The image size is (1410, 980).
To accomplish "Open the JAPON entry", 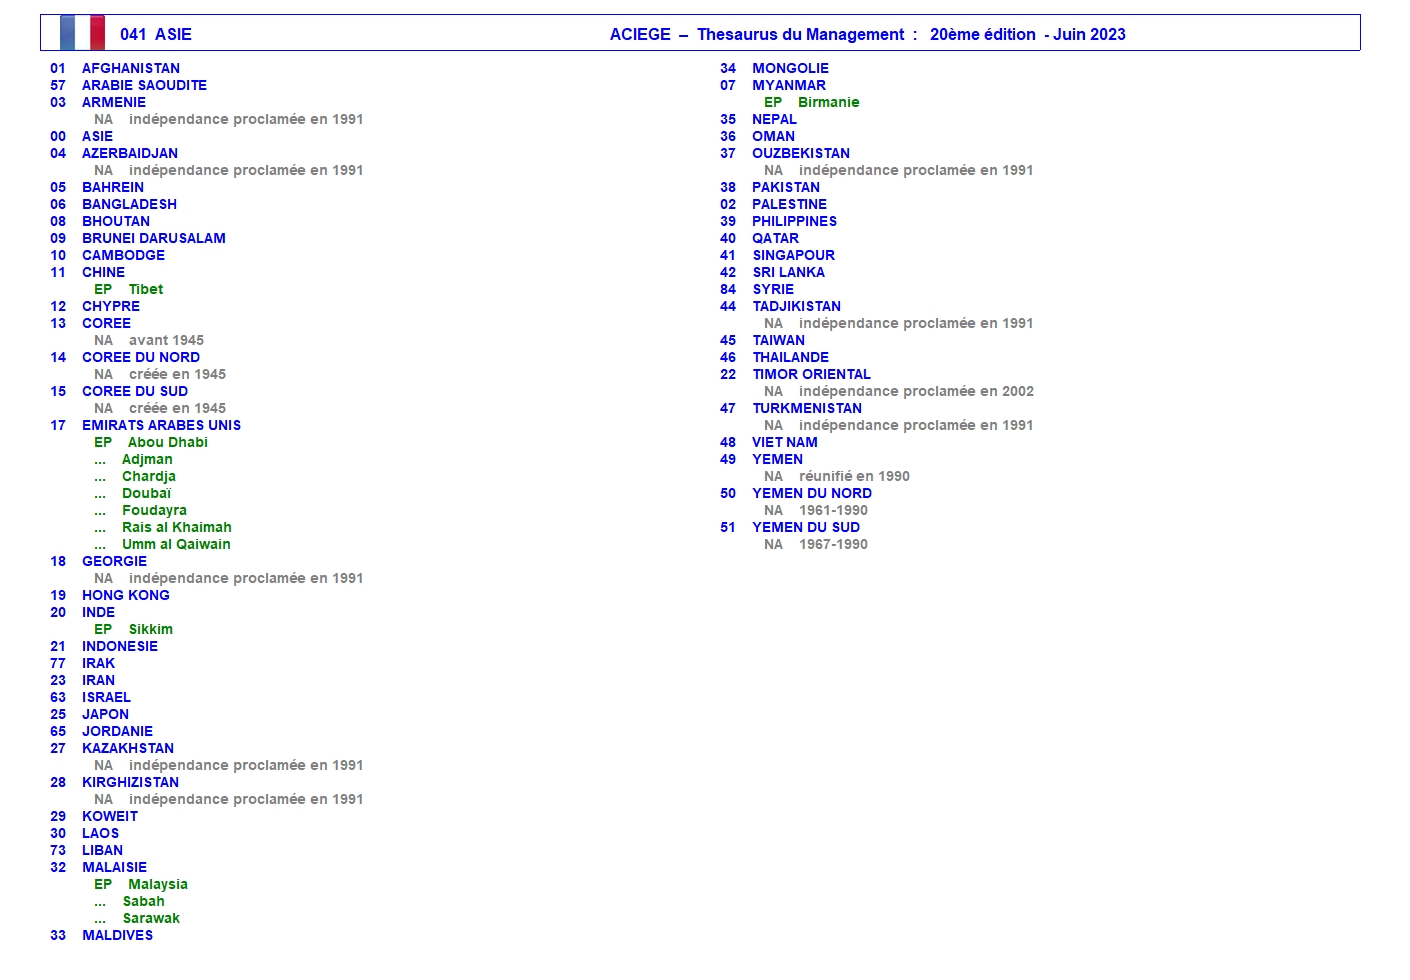I will click(x=105, y=714).
